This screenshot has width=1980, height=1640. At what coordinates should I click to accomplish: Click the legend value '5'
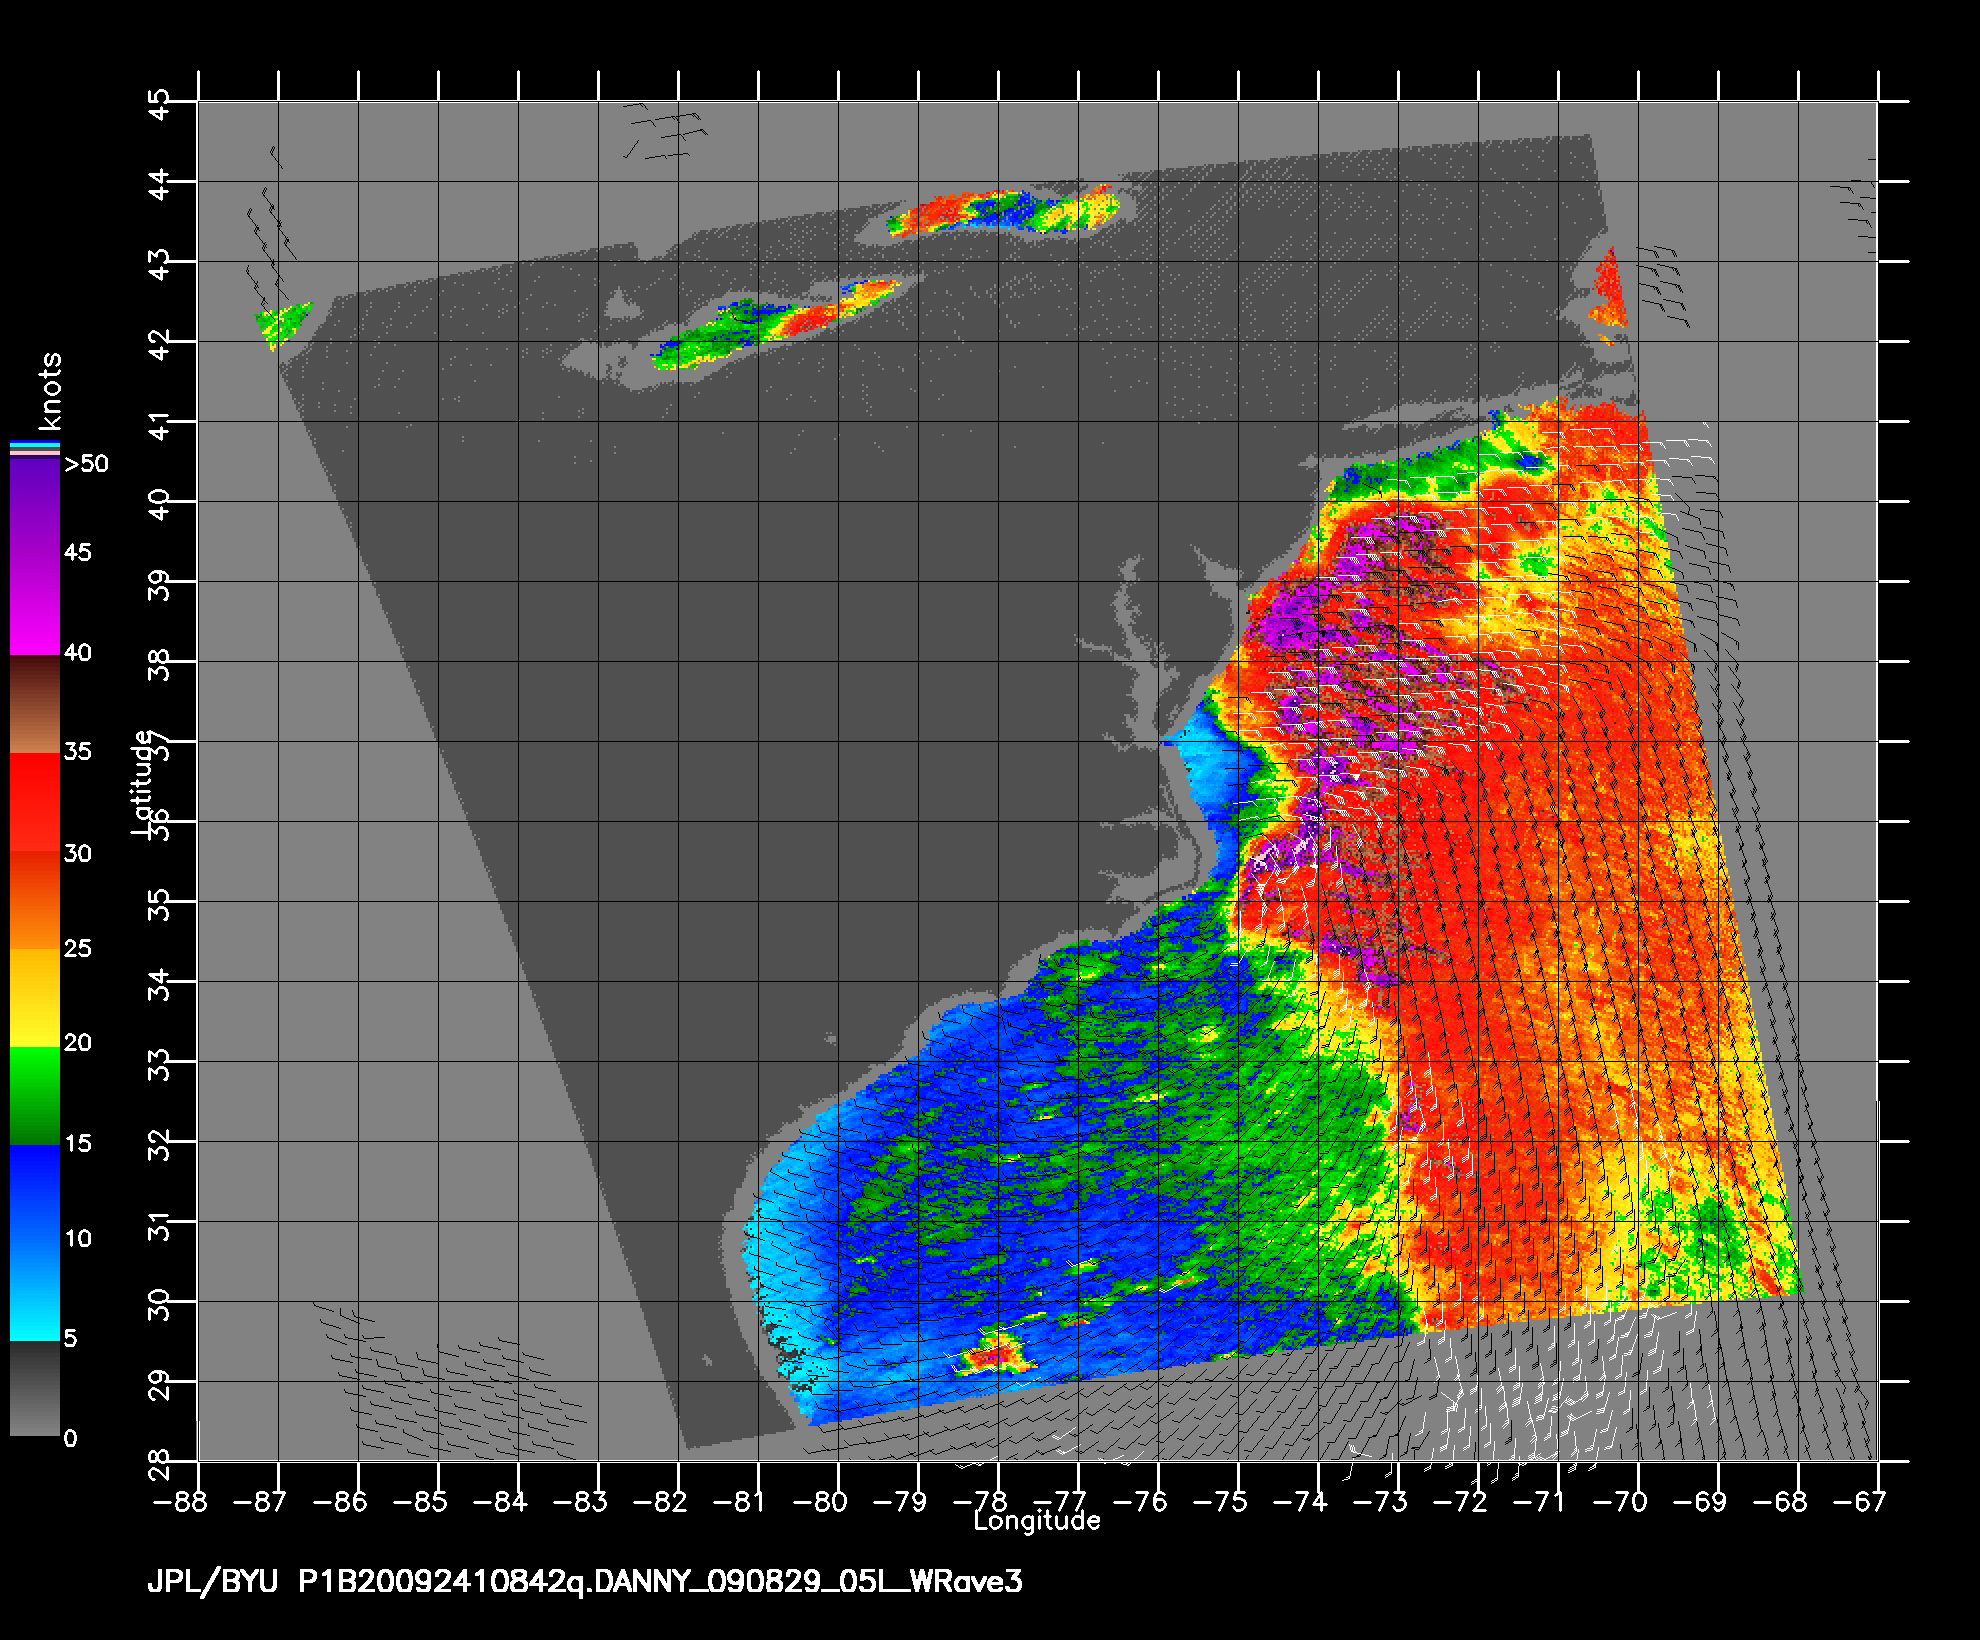[70, 1338]
